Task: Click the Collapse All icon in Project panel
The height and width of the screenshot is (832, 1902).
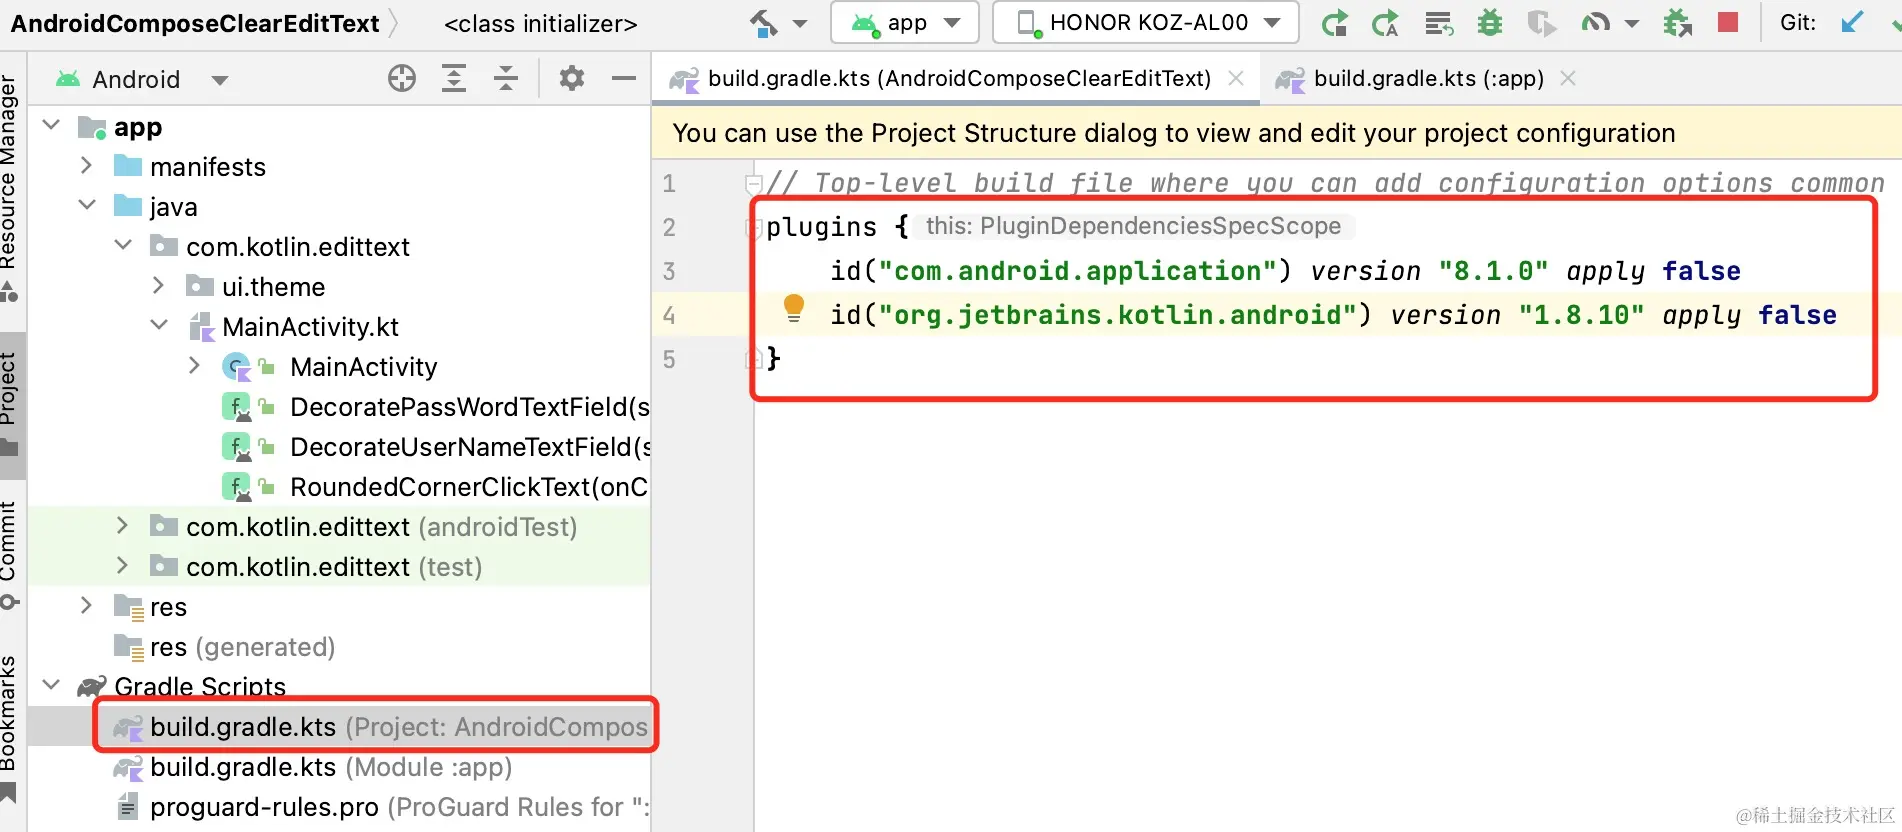Action: point(506,78)
